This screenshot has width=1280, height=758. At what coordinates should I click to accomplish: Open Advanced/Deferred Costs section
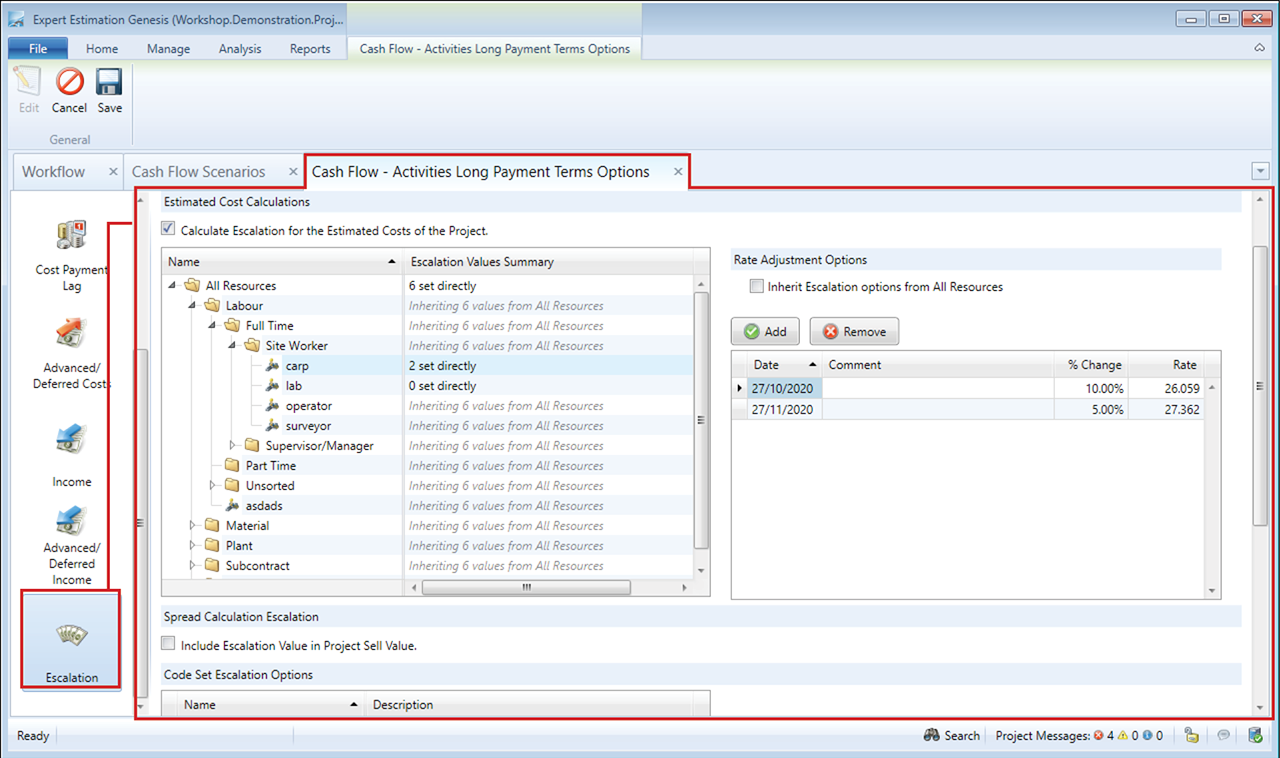tap(72, 336)
